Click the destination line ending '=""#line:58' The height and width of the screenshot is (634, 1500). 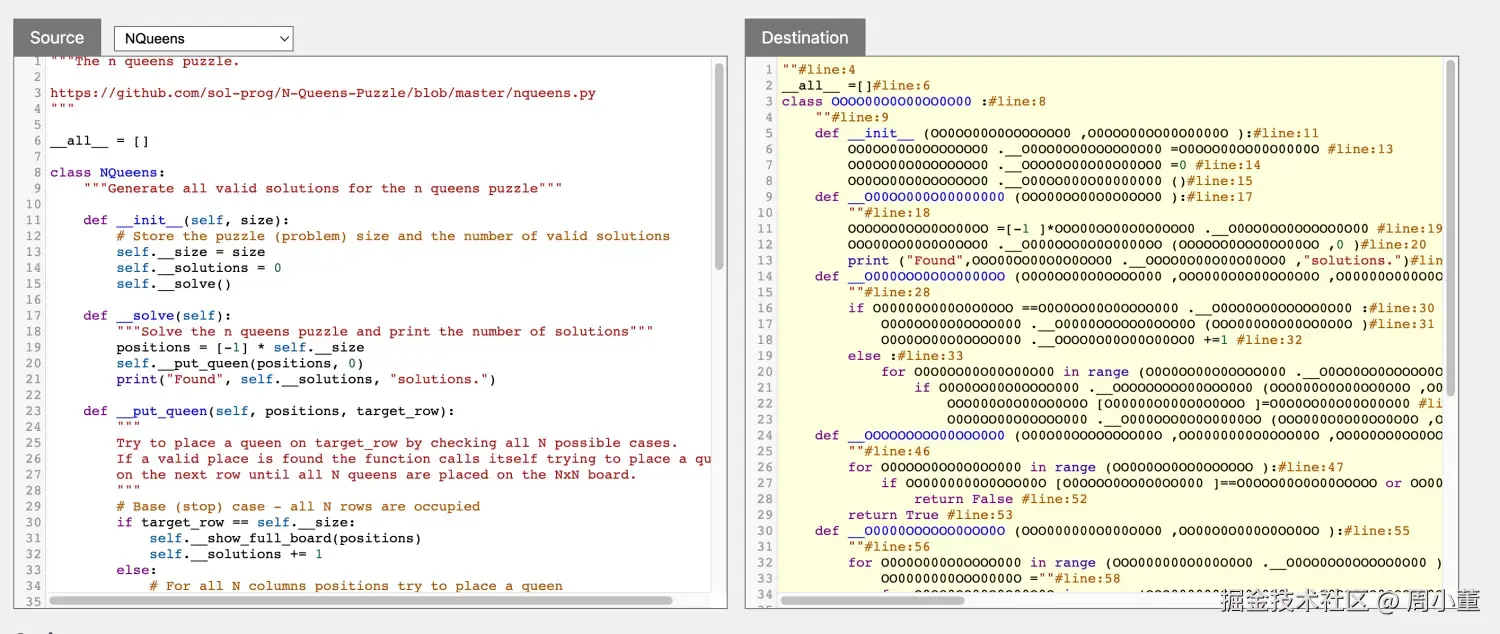[x=1000, y=578]
